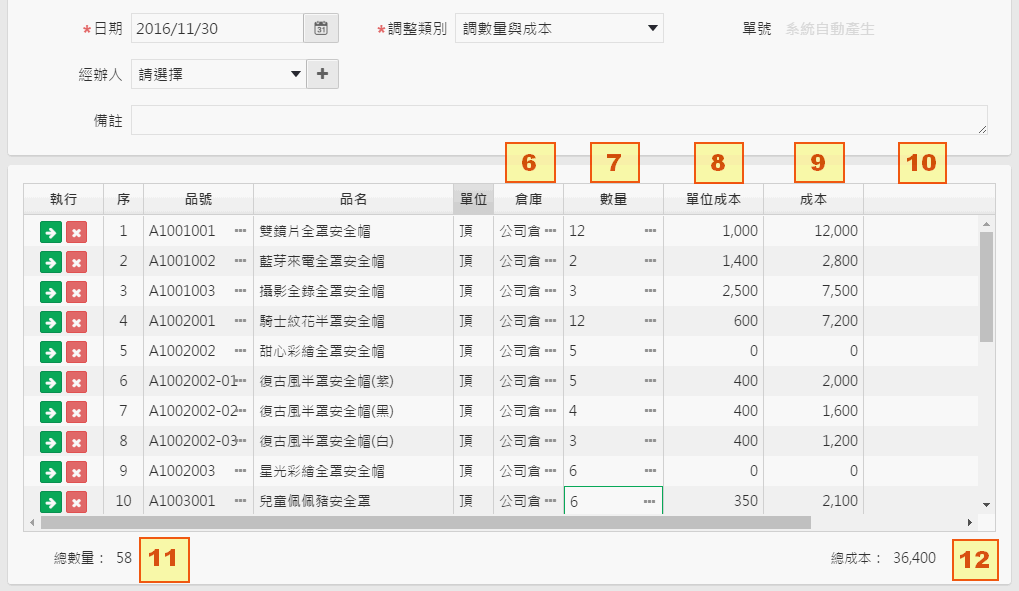Image resolution: width=1019 pixels, height=591 pixels.
Task: Open item lookup dots beside A1002001
Action: pyautogui.click(x=240, y=321)
